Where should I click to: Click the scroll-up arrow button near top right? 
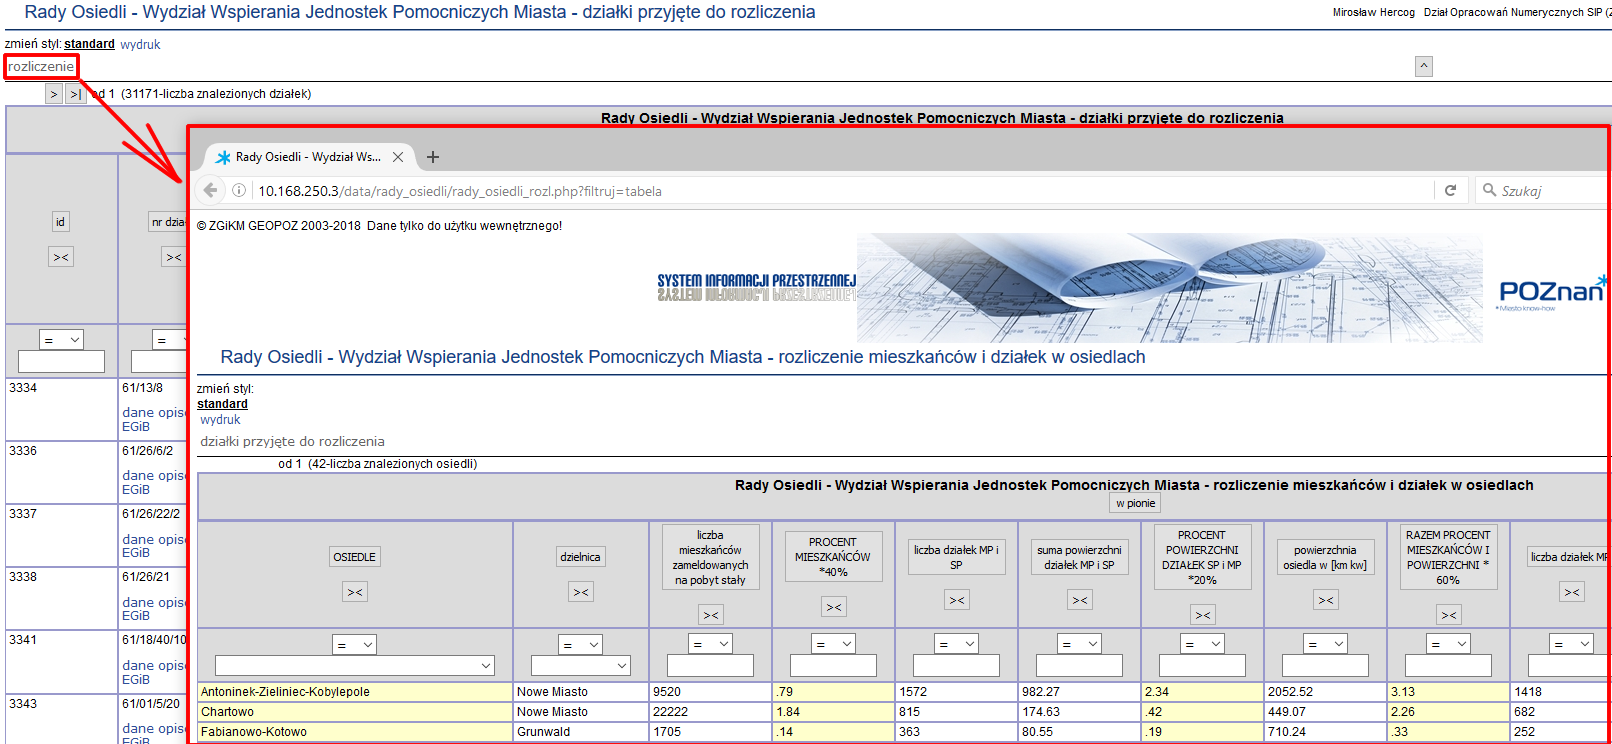pos(1424,66)
